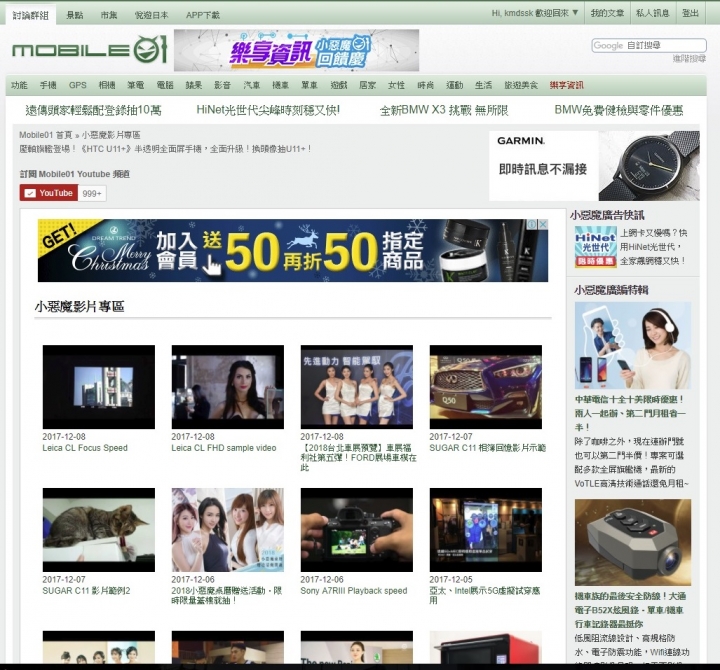
Task: Open 中華電信十全十美限時優惠 article link
Action: (630, 413)
